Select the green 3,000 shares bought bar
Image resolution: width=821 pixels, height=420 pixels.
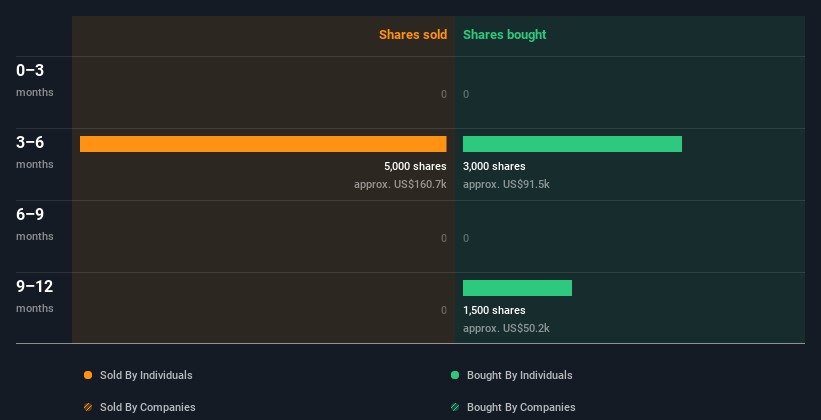572,144
